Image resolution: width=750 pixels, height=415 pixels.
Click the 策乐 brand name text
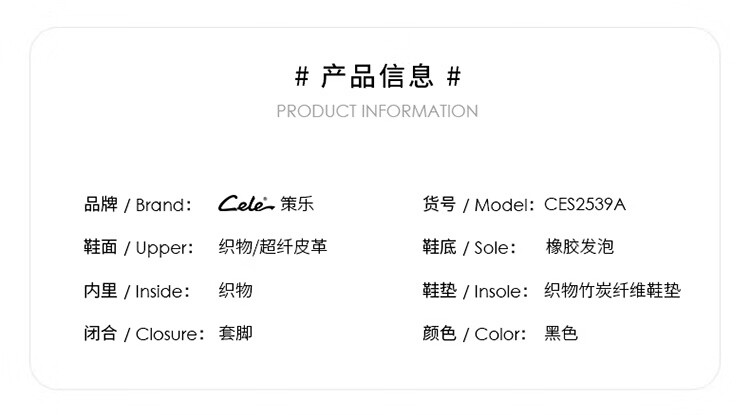(x=297, y=204)
